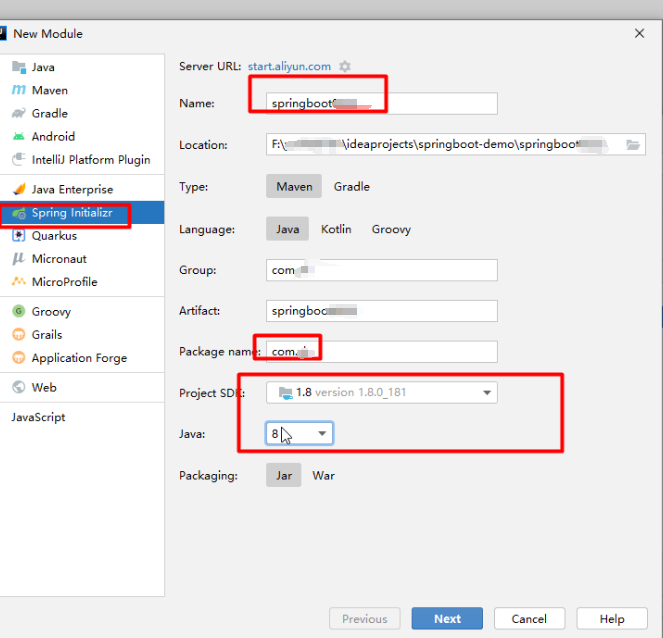Image resolution: width=663 pixels, height=638 pixels.
Task: Click into the Package name field
Action: (382, 351)
